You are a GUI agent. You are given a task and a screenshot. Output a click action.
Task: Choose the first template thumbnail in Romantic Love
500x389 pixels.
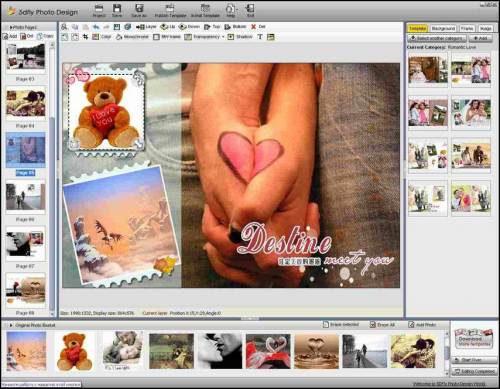tap(428, 71)
